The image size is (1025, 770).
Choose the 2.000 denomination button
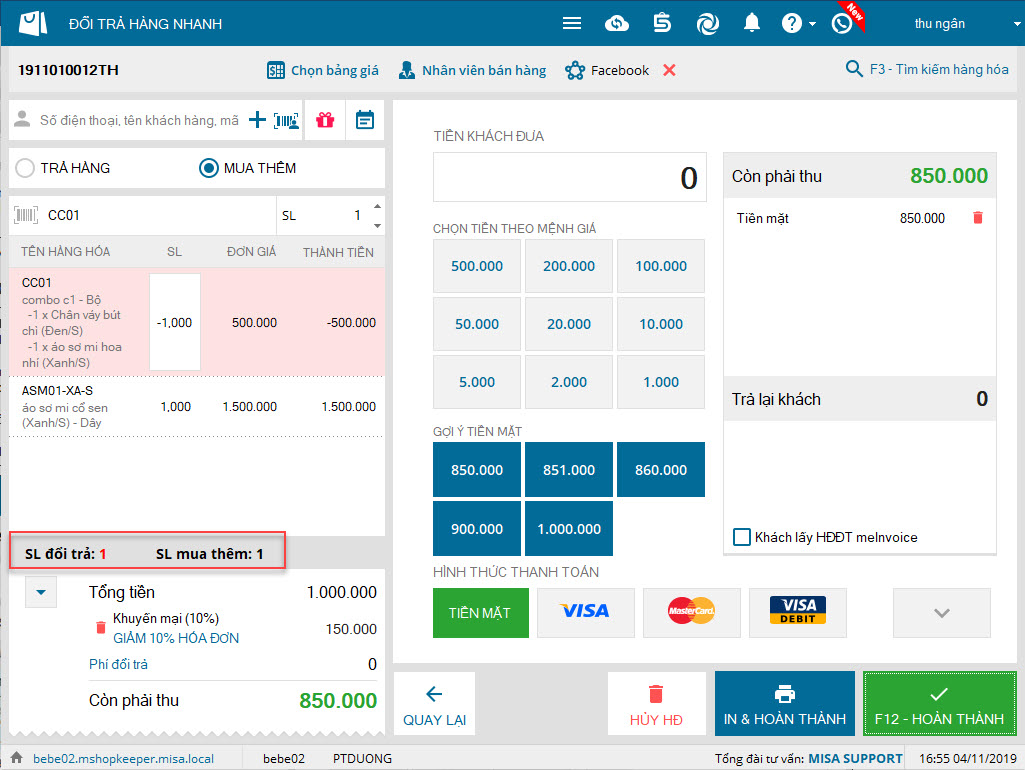(569, 382)
